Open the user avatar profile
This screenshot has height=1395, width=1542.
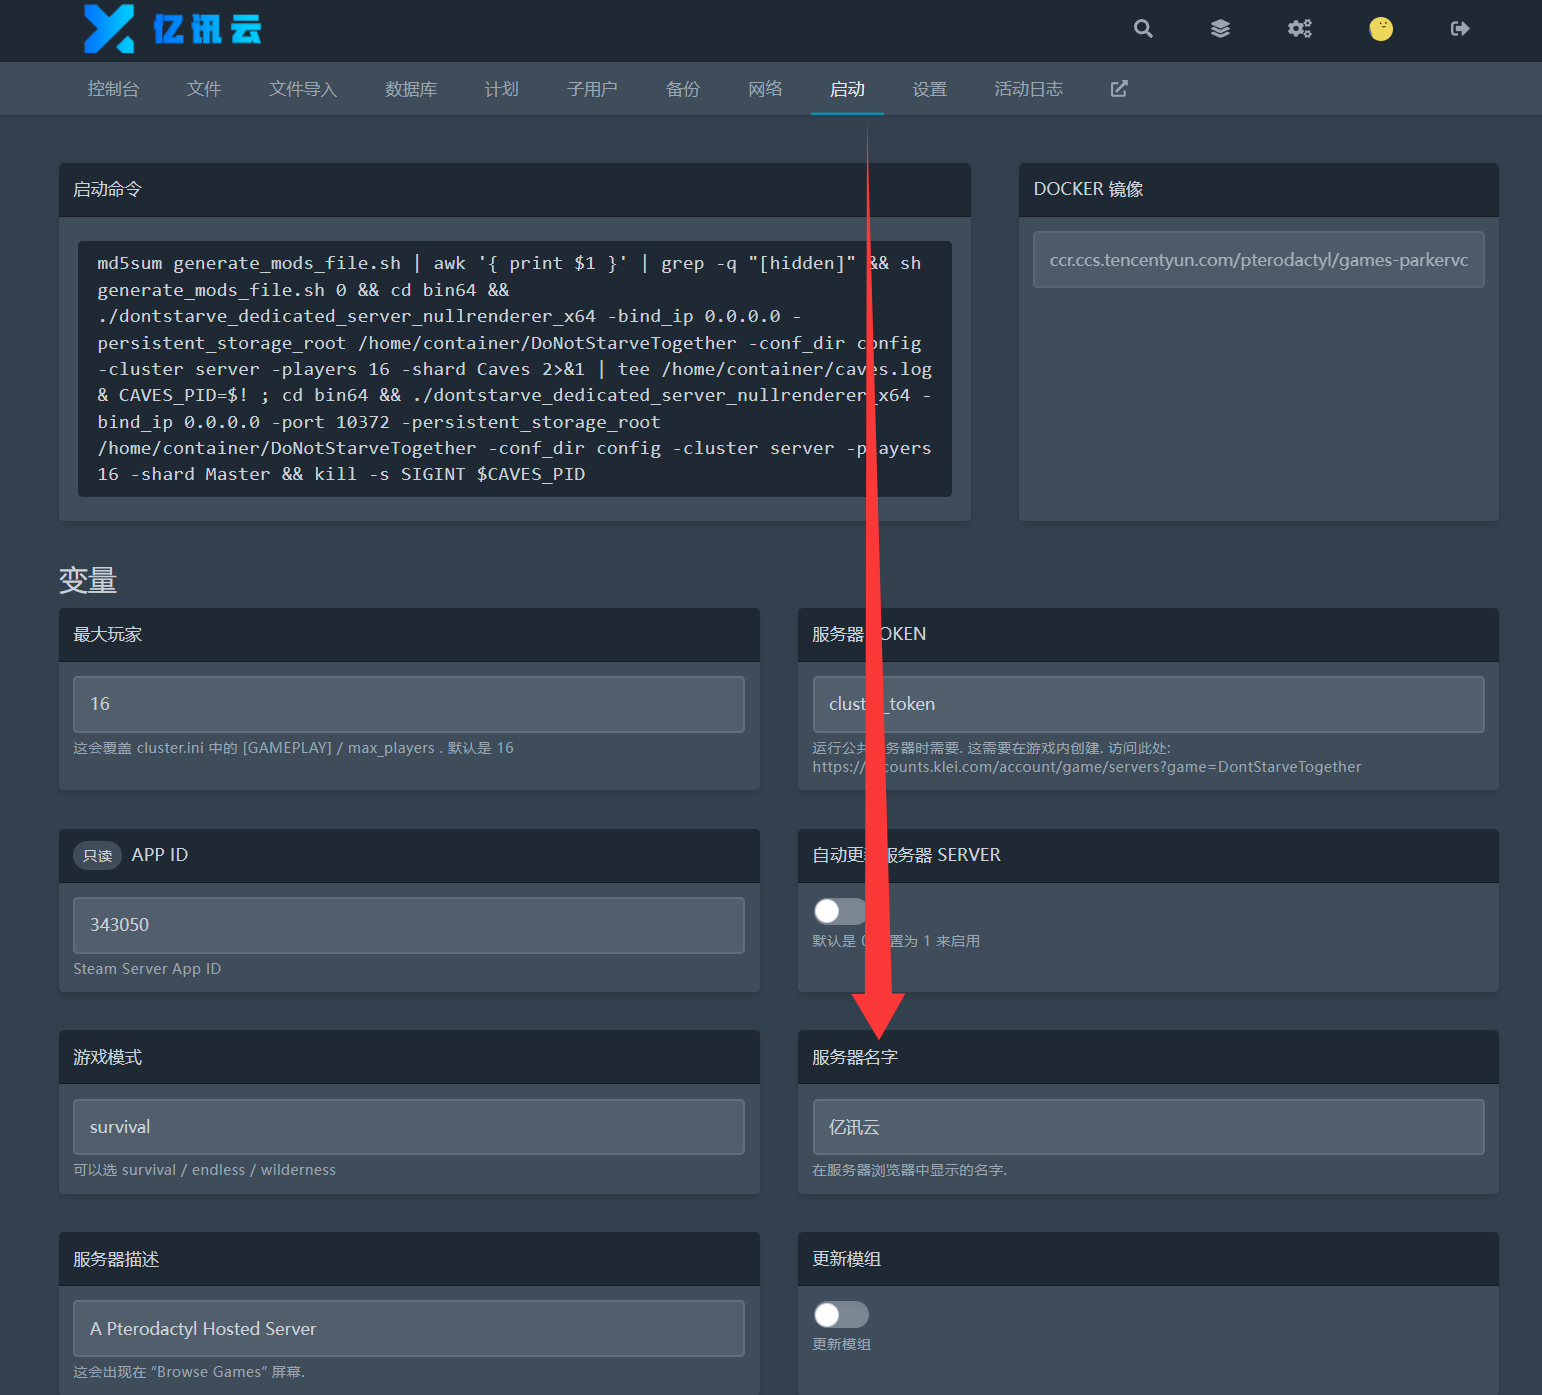coord(1381,29)
